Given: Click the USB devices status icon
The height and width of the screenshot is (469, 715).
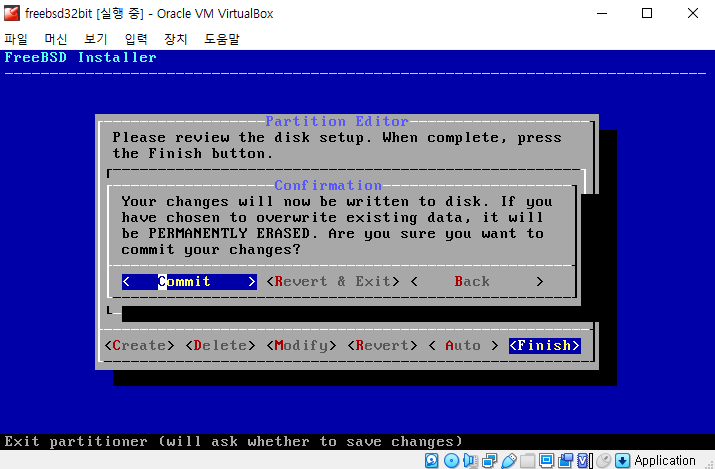Looking at the screenshot, I should (508, 460).
